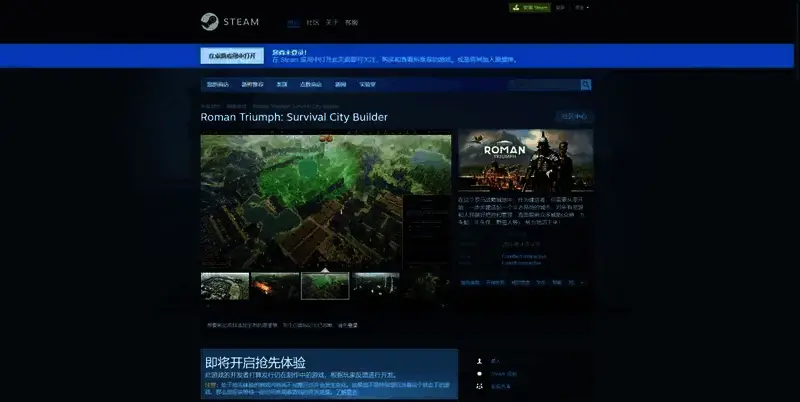Click the Steam achievements feature label

(504, 374)
